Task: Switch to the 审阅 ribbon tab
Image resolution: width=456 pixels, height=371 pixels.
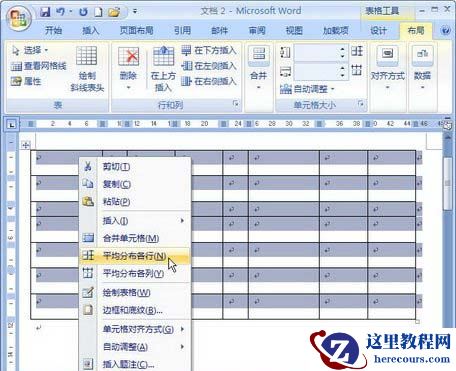Action: [257, 31]
